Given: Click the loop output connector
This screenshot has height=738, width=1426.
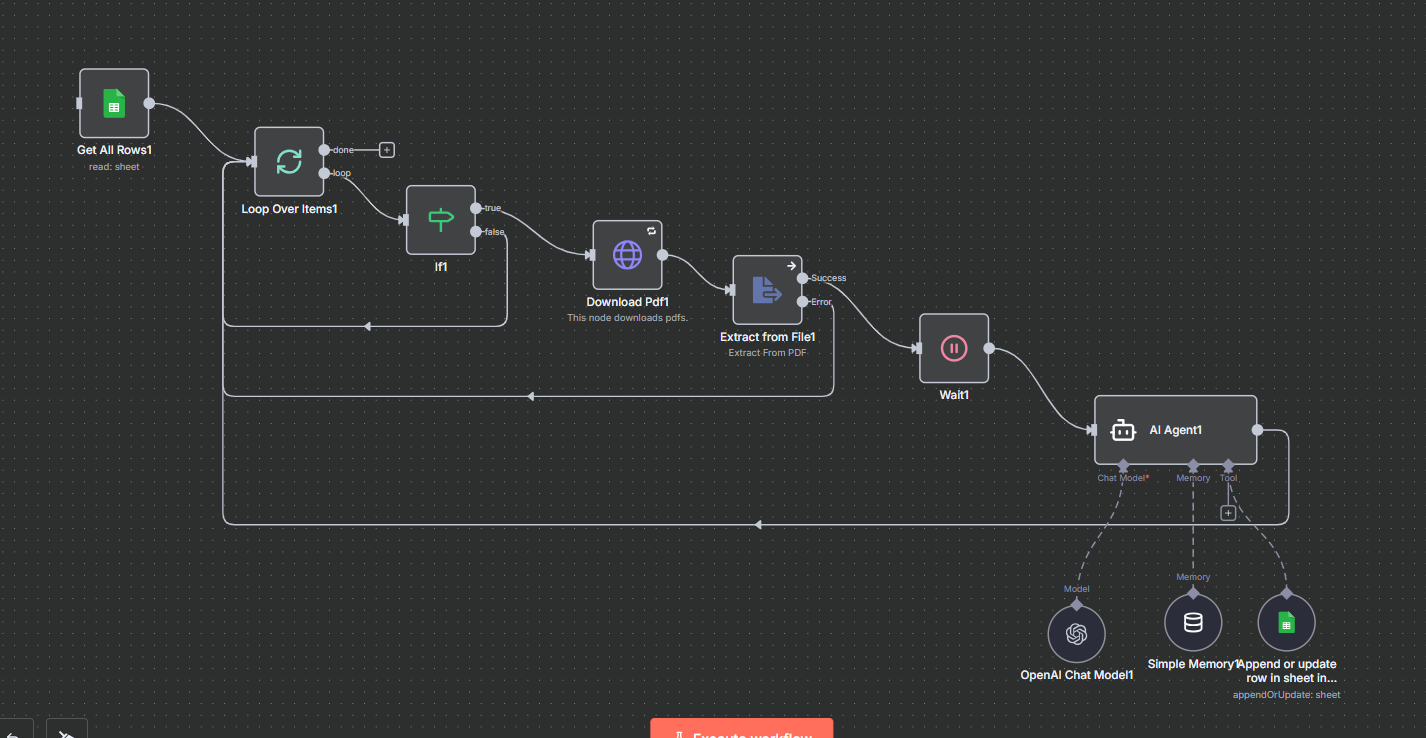Looking at the screenshot, I should [323, 173].
